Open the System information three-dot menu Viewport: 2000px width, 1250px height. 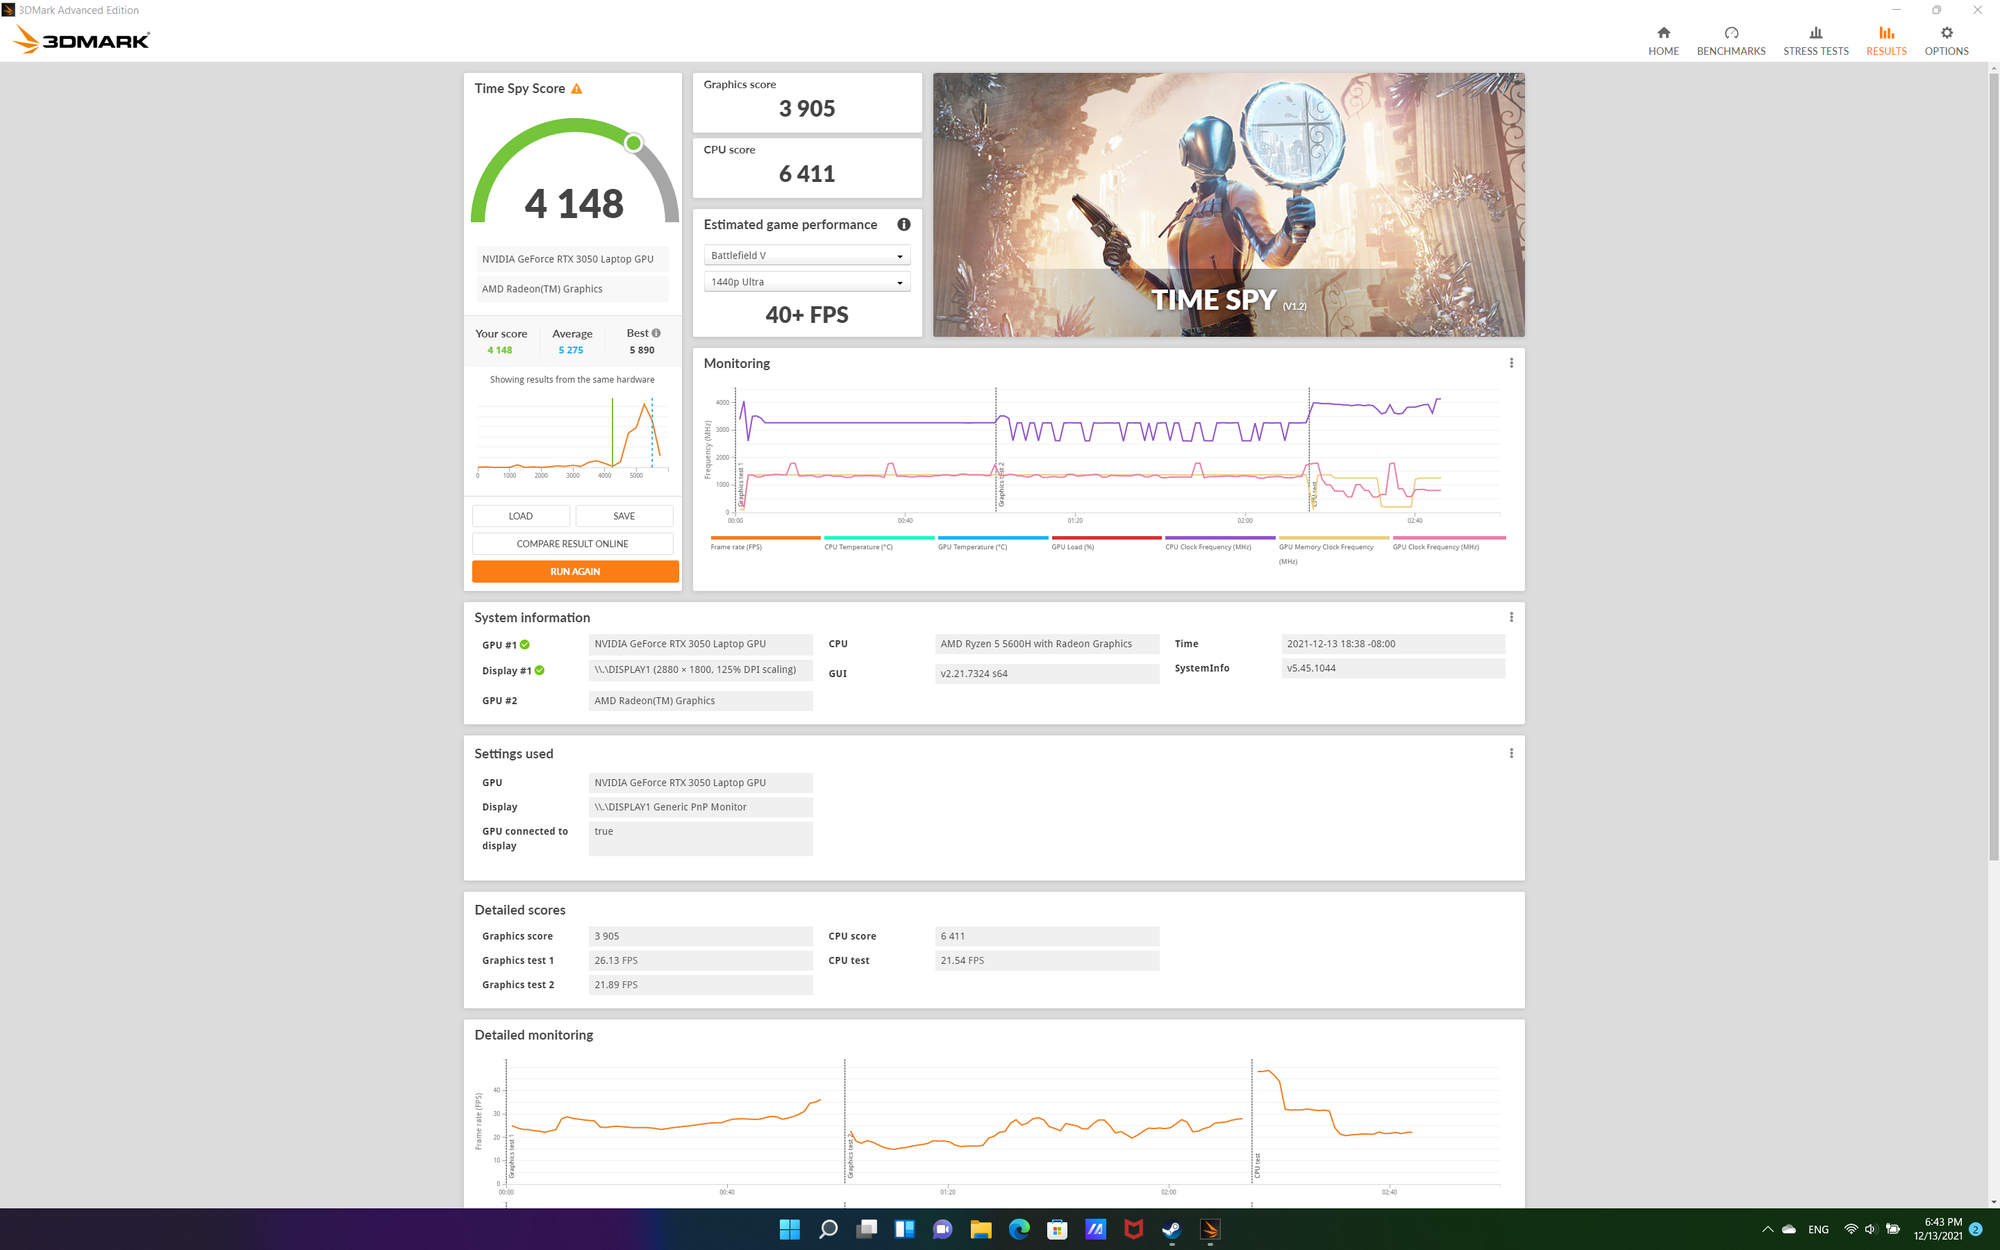click(1511, 617)
